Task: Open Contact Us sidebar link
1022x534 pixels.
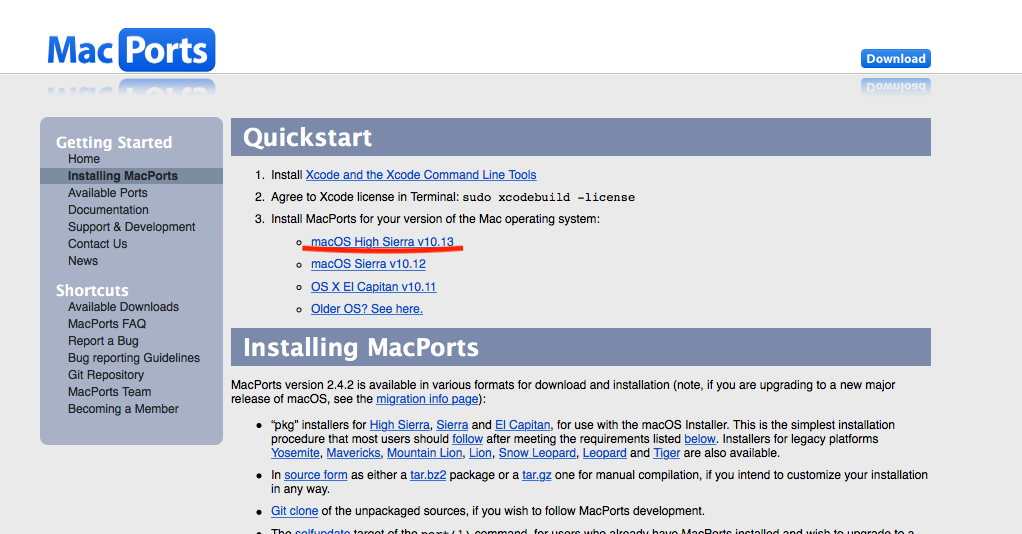Action: [x=98, y=244]
